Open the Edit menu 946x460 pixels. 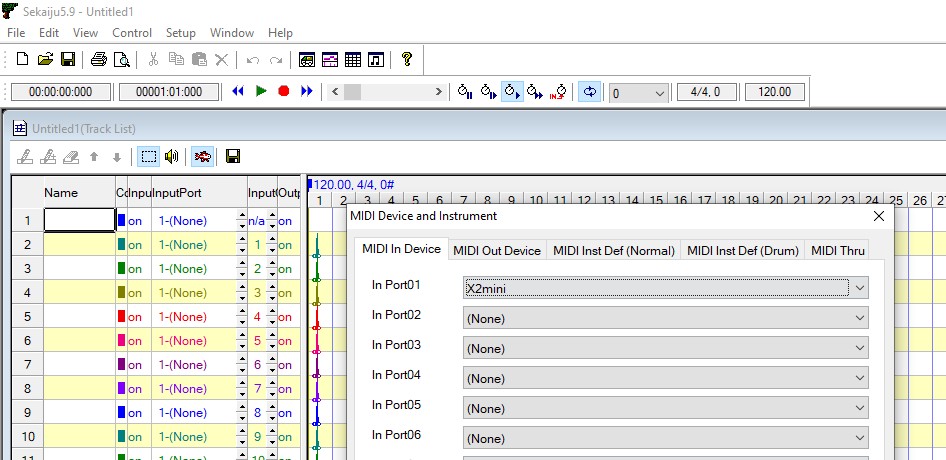[x=49, y=33]
